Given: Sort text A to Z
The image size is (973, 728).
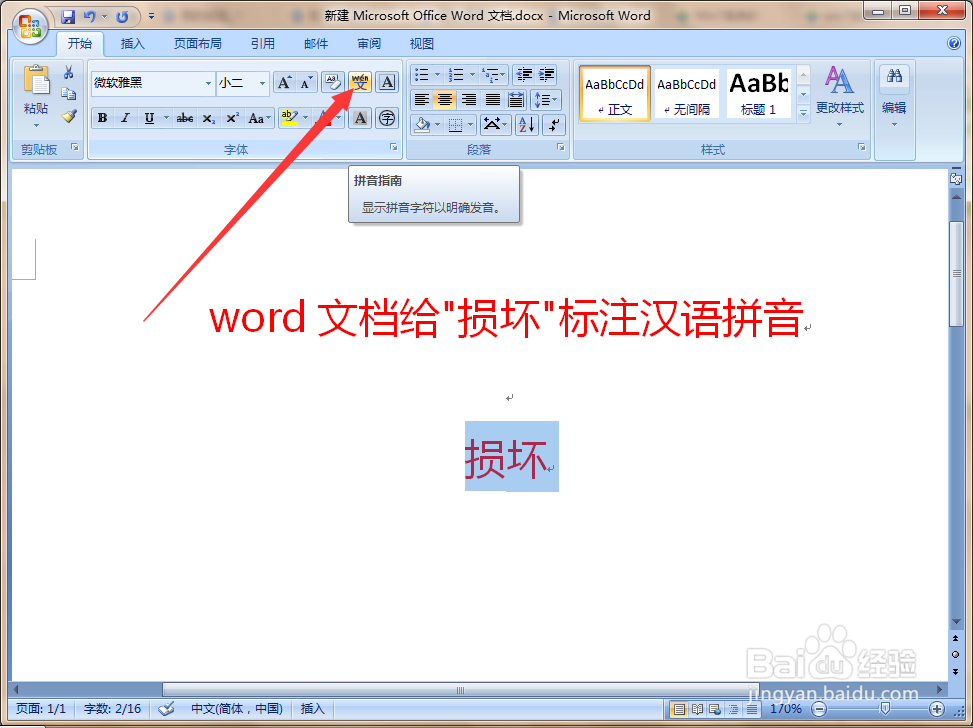Looking at the screenshot, I should pyautogui.click(x=526, y=125).
